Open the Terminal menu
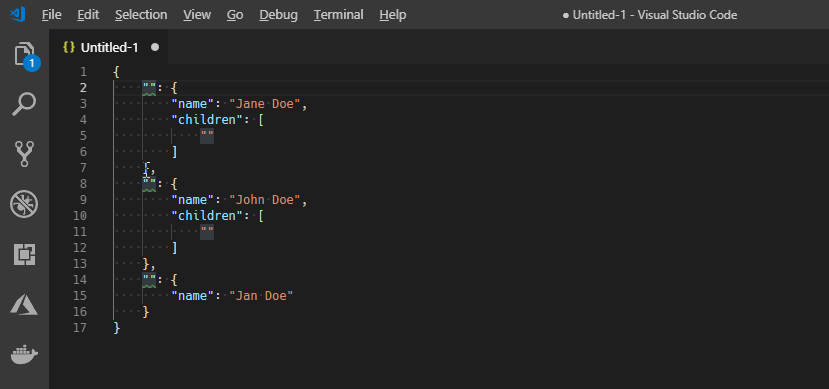This screenshot has height=389, width=829. point(338,15)
